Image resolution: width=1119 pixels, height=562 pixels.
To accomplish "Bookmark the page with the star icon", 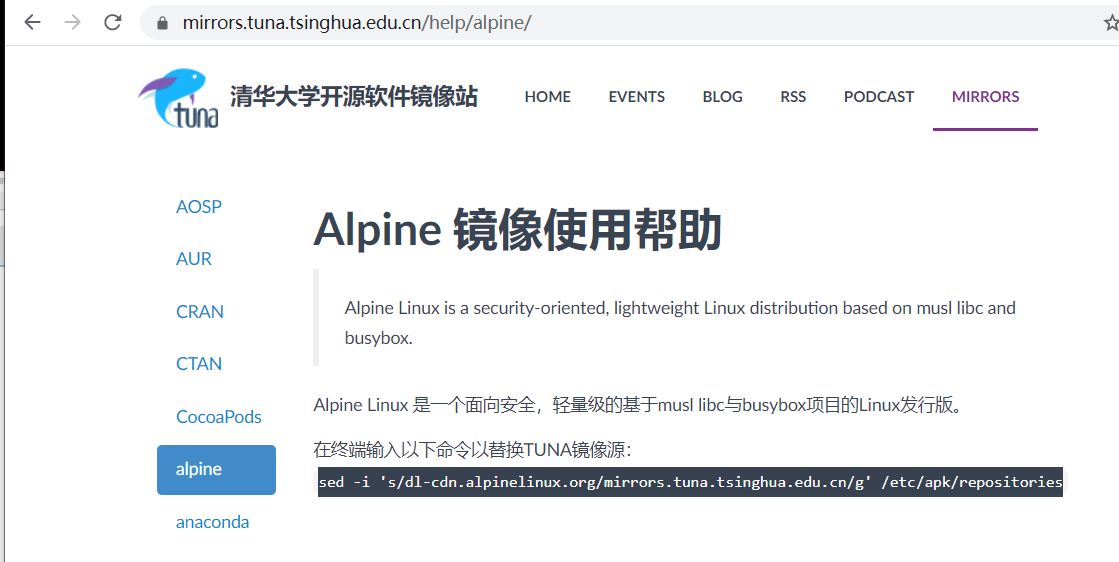I will coord(1111,24).
